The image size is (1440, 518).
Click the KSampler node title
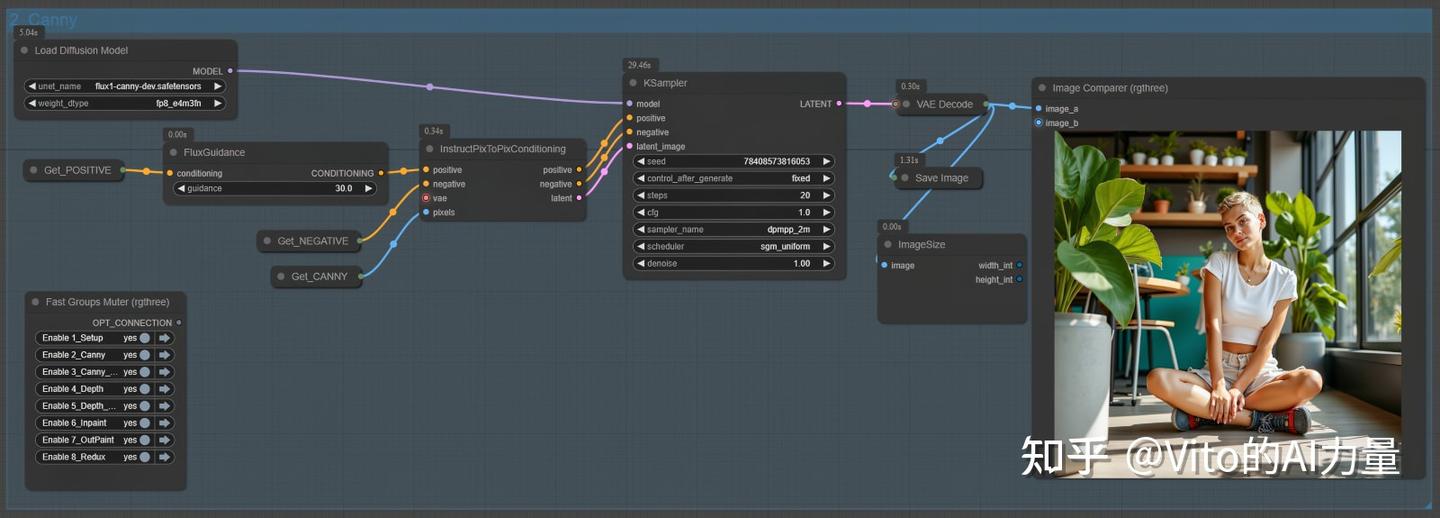(665, 83)
